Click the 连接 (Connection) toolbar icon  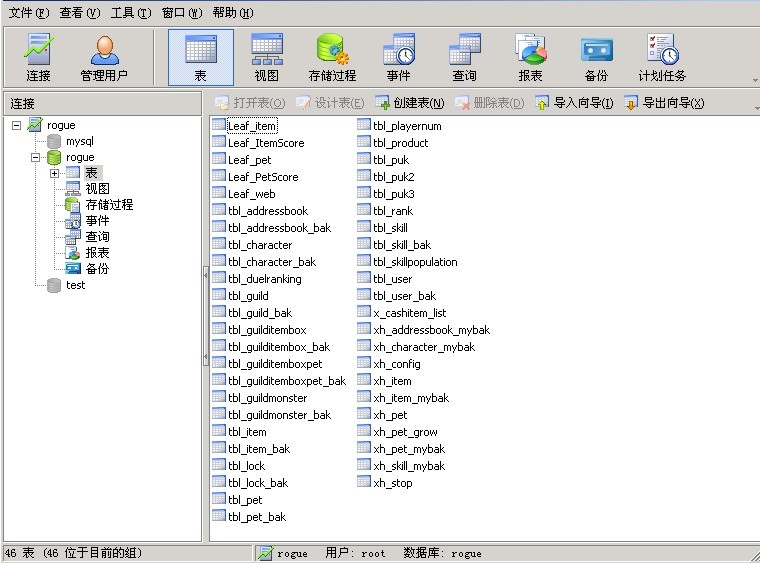[38, 58]
